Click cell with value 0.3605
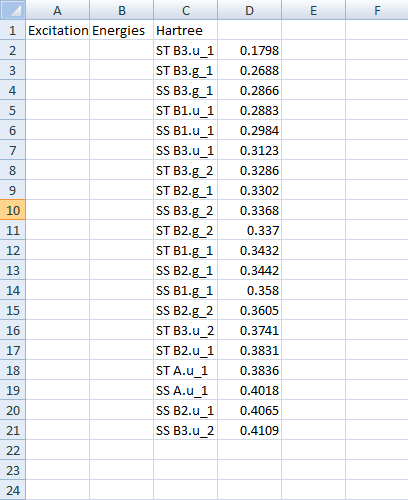 pyautogui.click(x=249, y=310)
